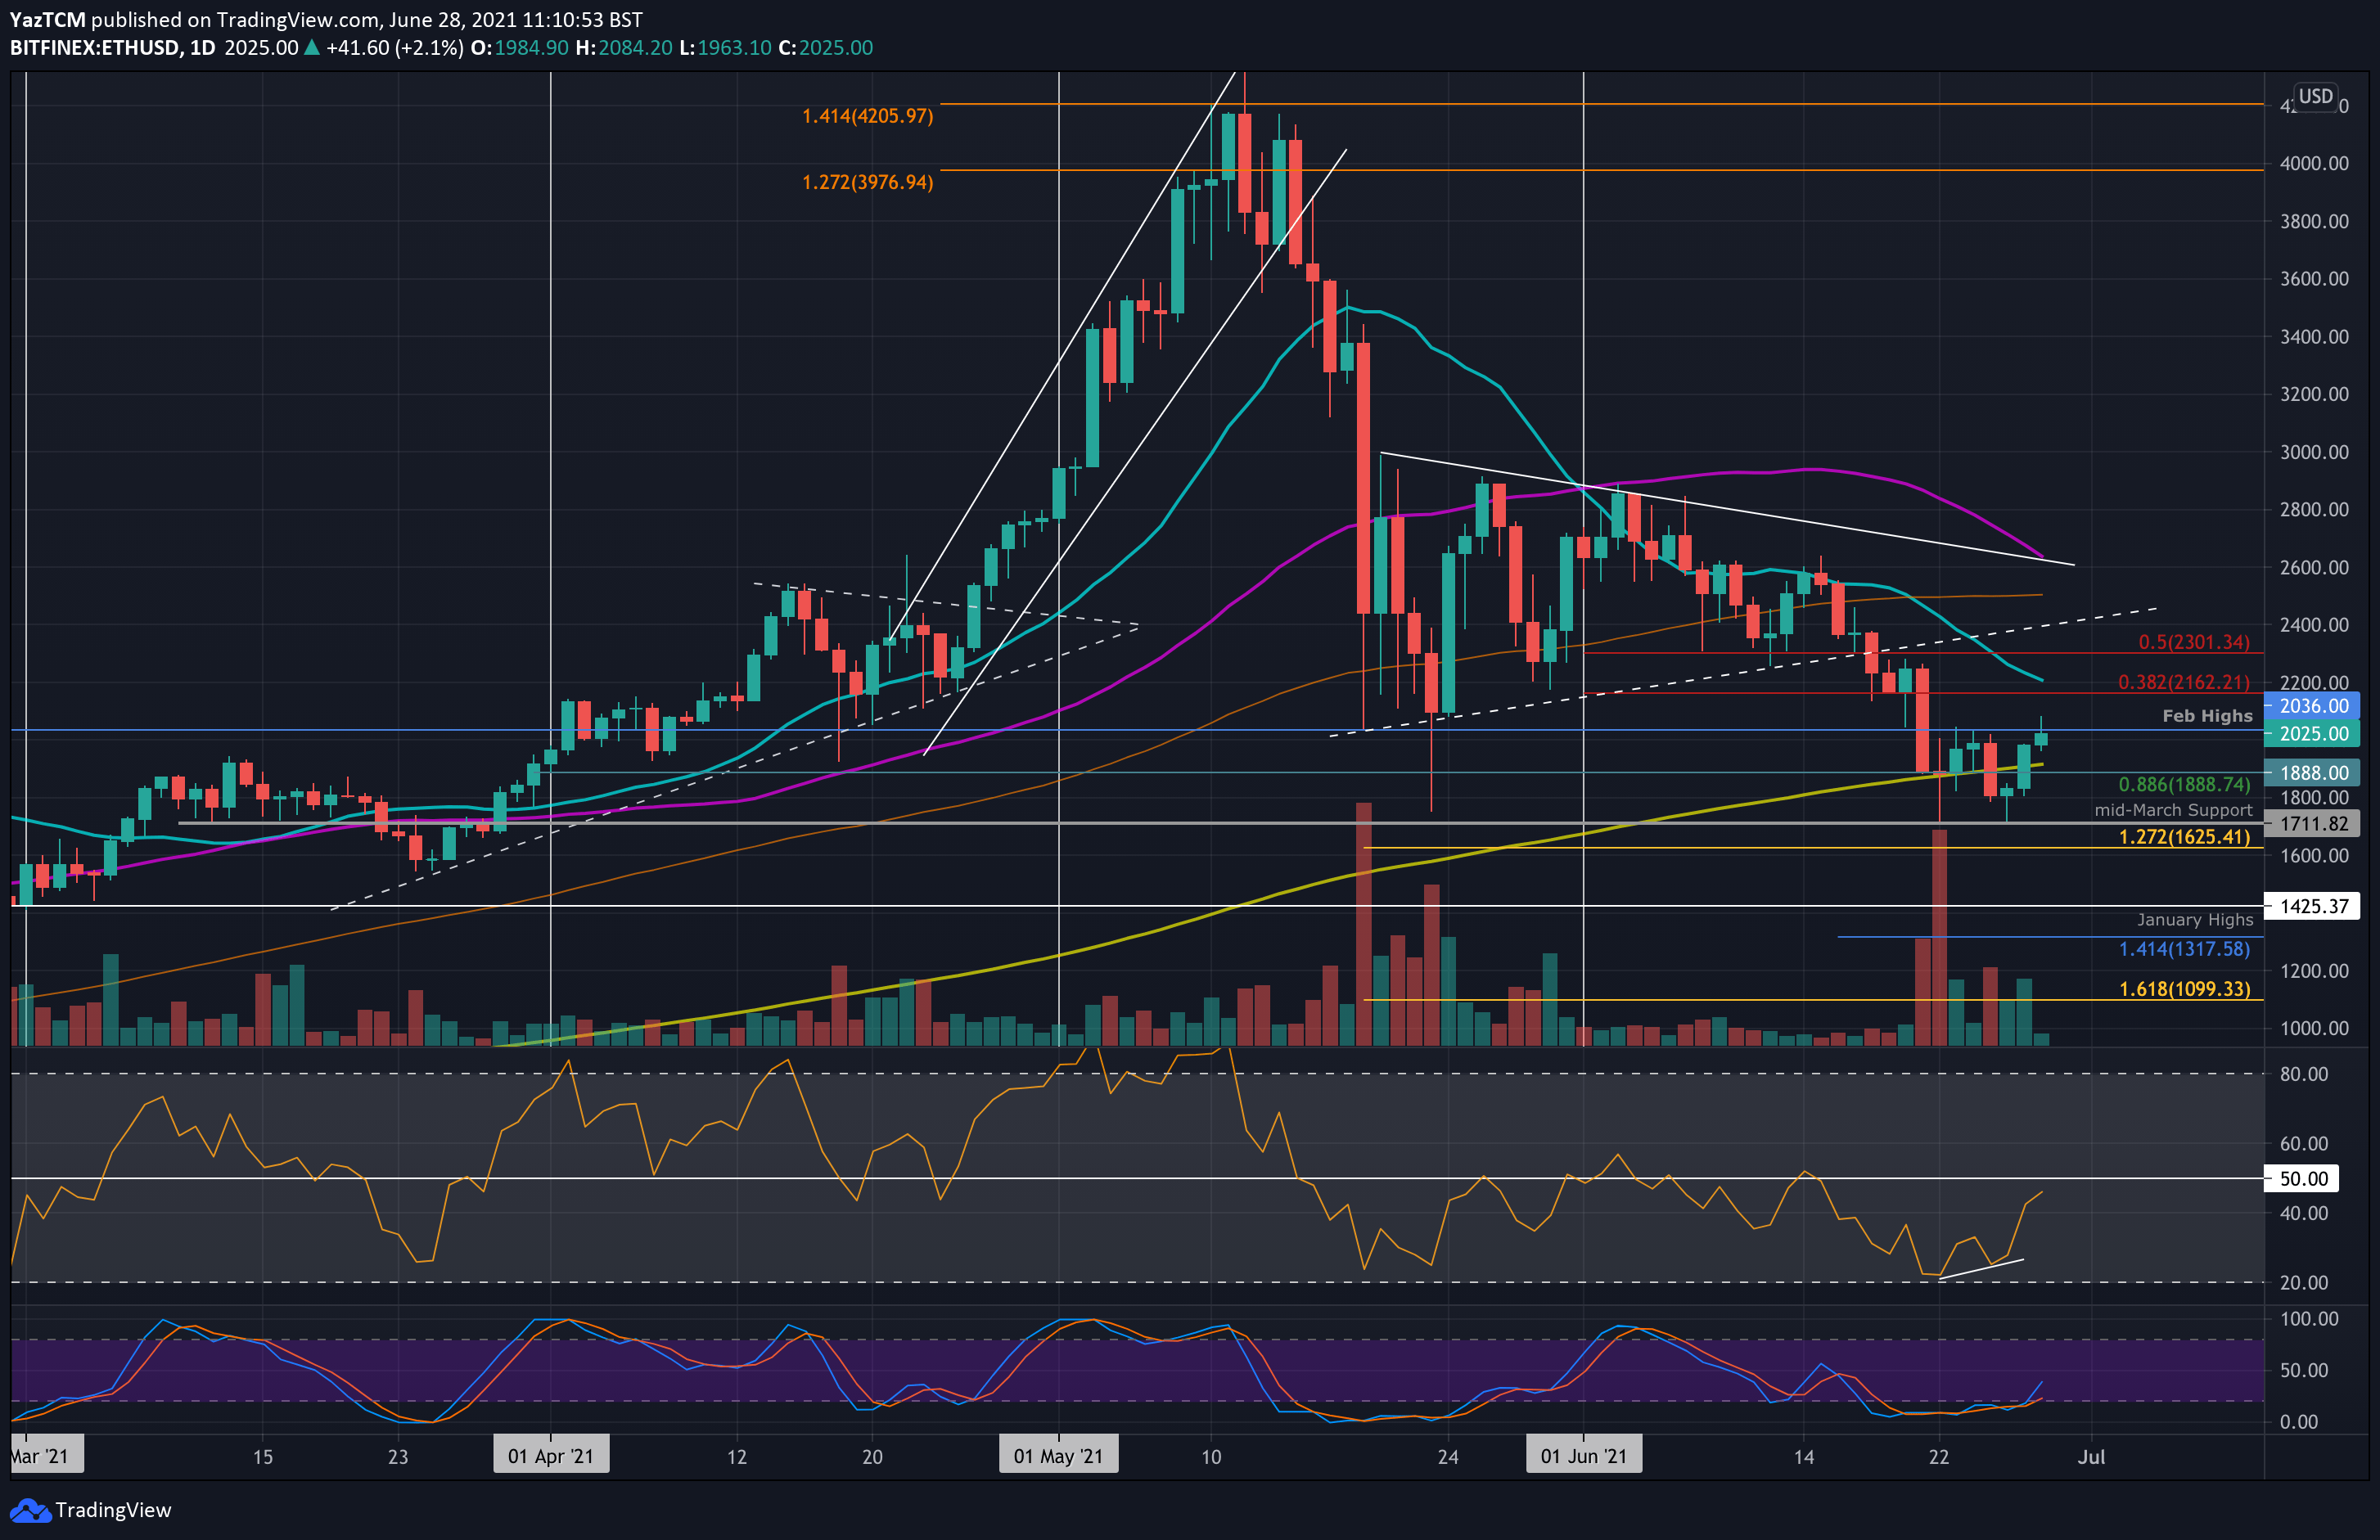Select the 1.272(3976.94) Fibonacci label
The image size is (2380, 1540).
[867, 182]
